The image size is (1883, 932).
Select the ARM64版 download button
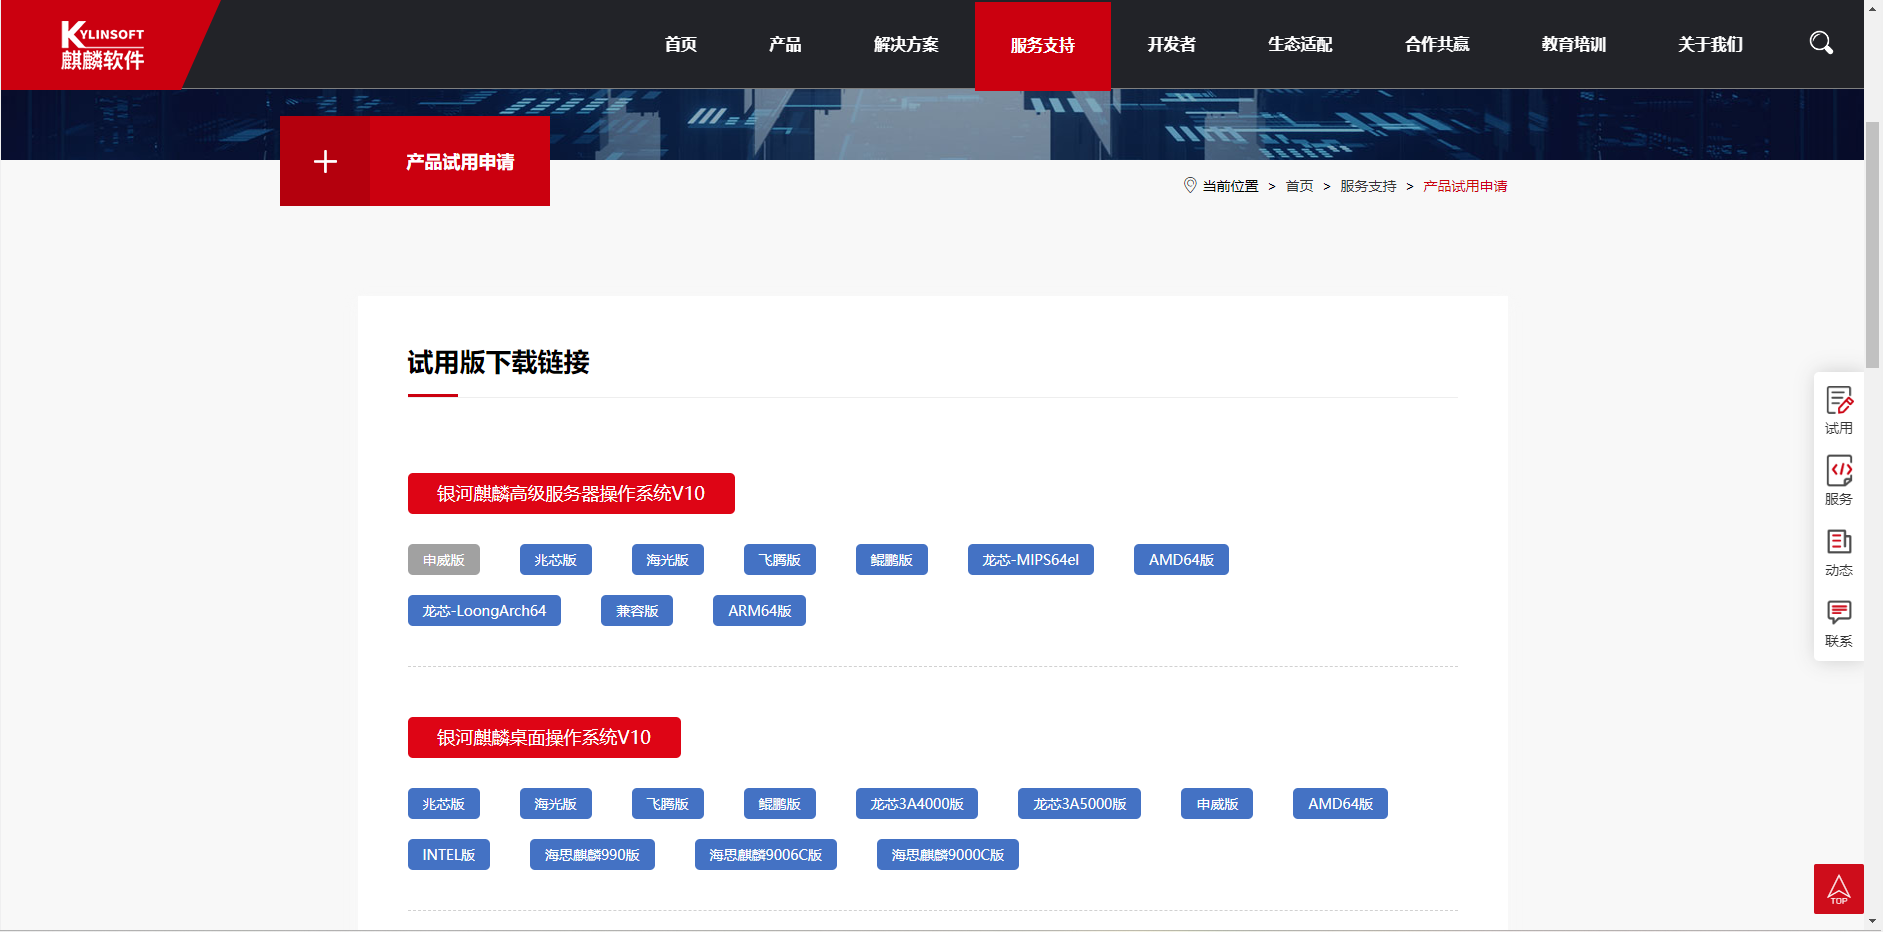click(x=759, y=611)
